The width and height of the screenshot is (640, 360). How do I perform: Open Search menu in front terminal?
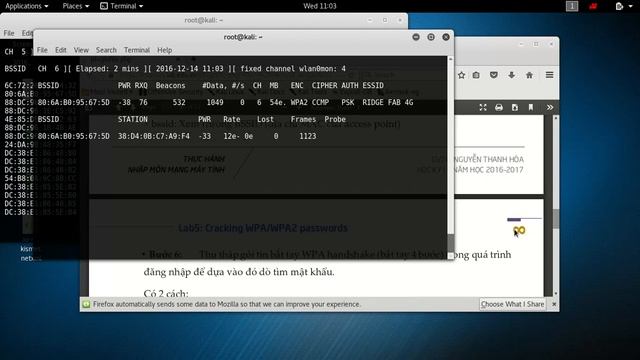(x=106, y=50)
